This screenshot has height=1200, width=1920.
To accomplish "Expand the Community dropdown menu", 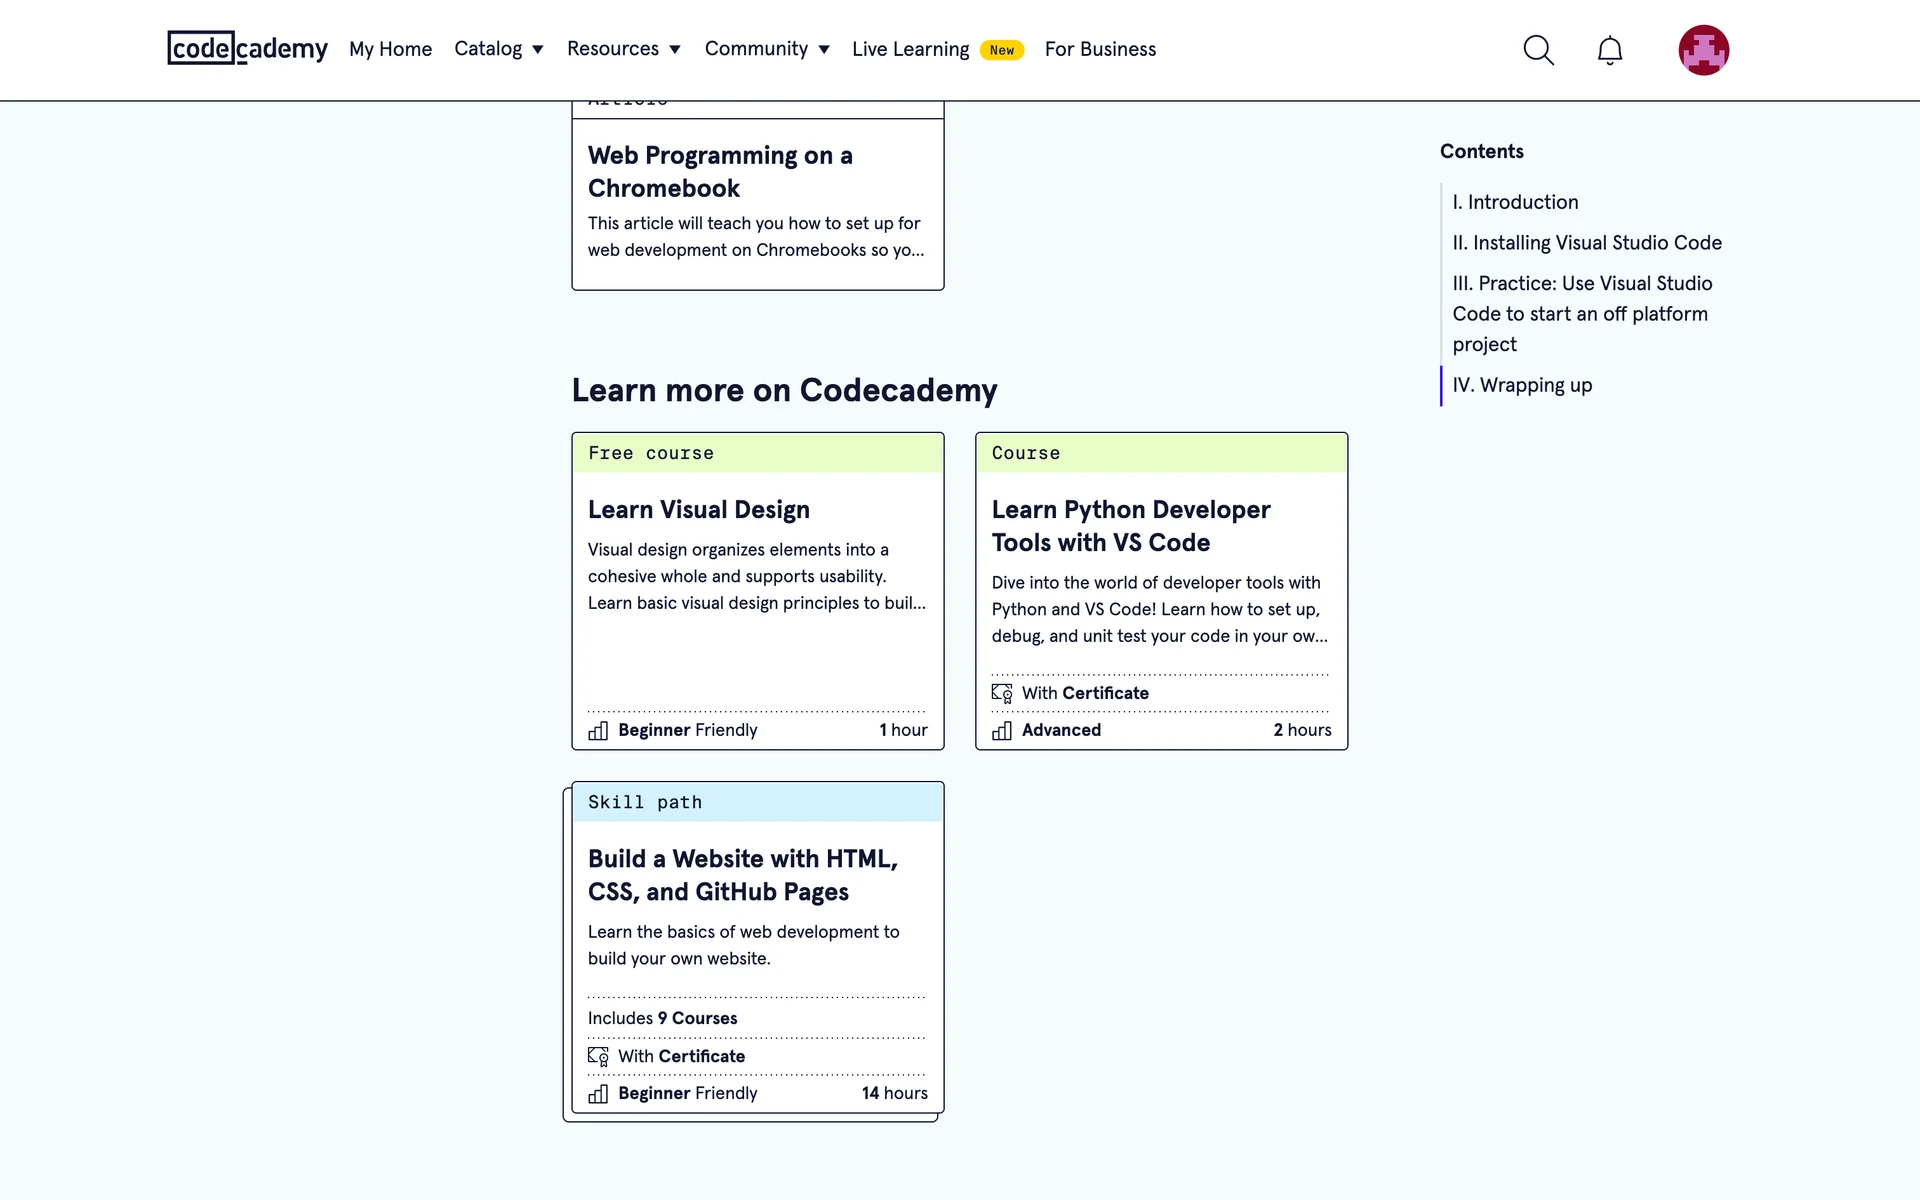I will point(766,49).
